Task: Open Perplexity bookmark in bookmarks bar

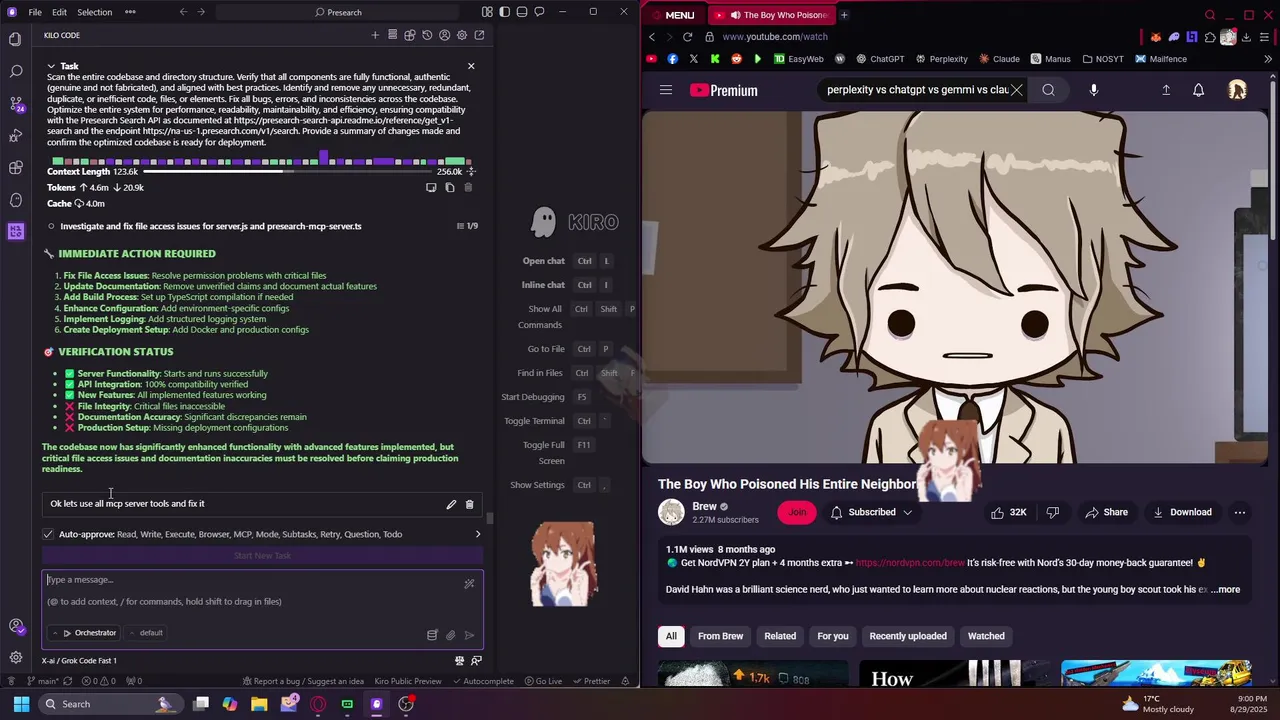Action: (x=941, y=59)
